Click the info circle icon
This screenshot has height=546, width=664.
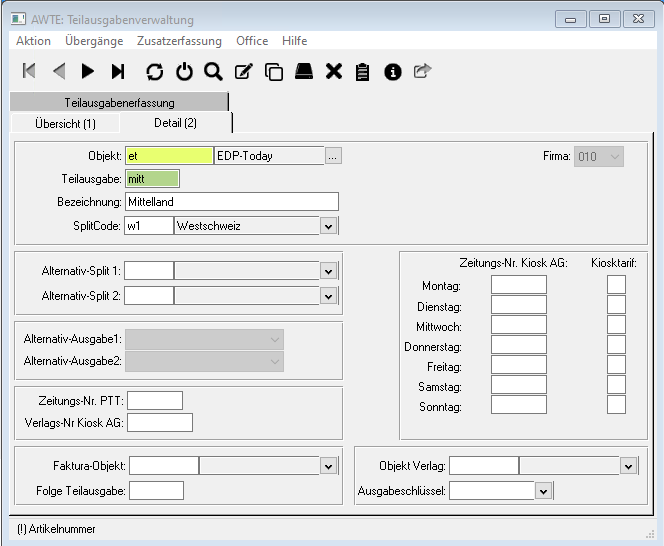(393, 71)
